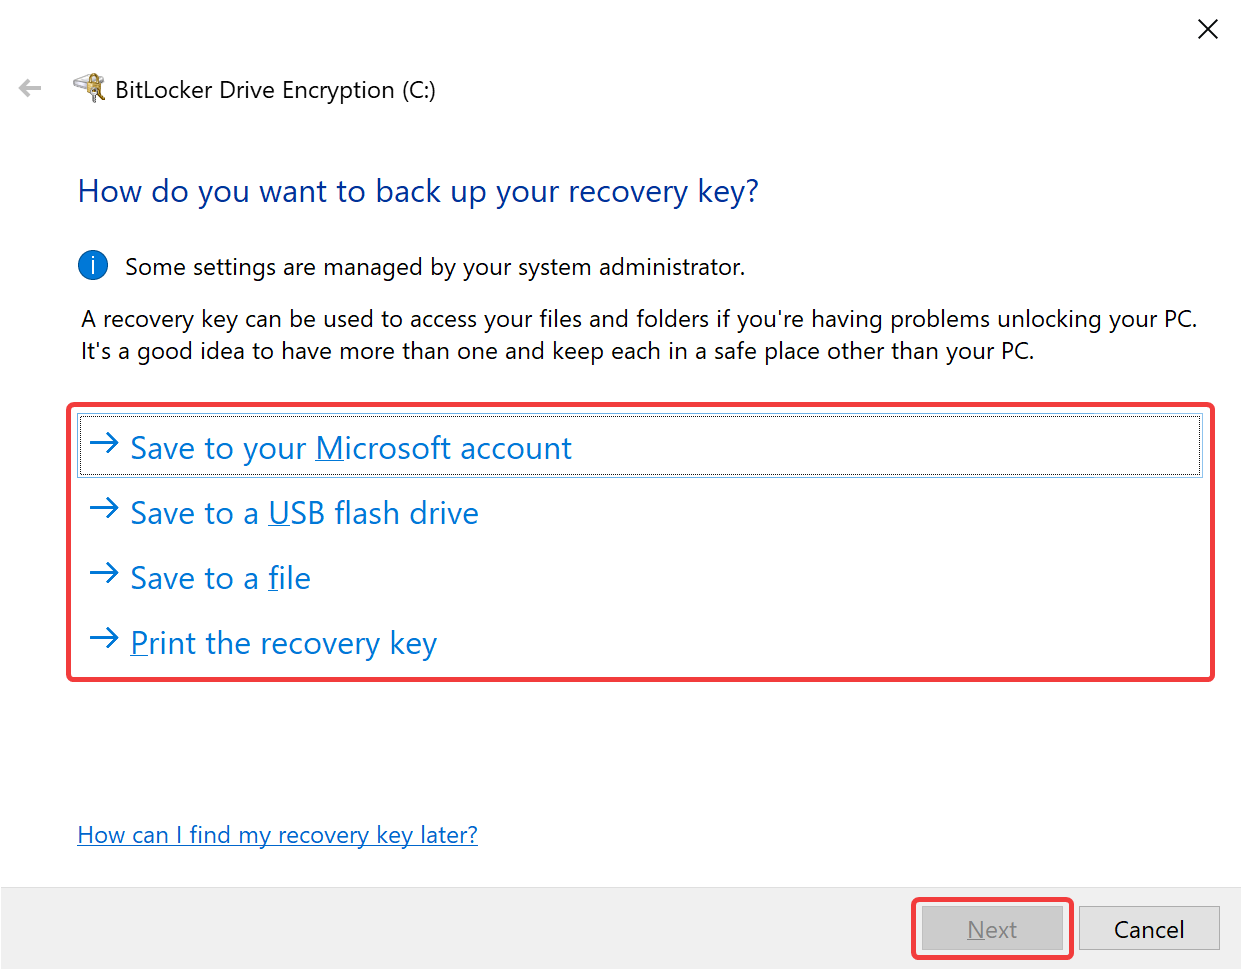Image resolution: width=1242 pixels, height=970 pixels.
Task: Click the sentence starting It's a good idea
Action: (558, 351)
